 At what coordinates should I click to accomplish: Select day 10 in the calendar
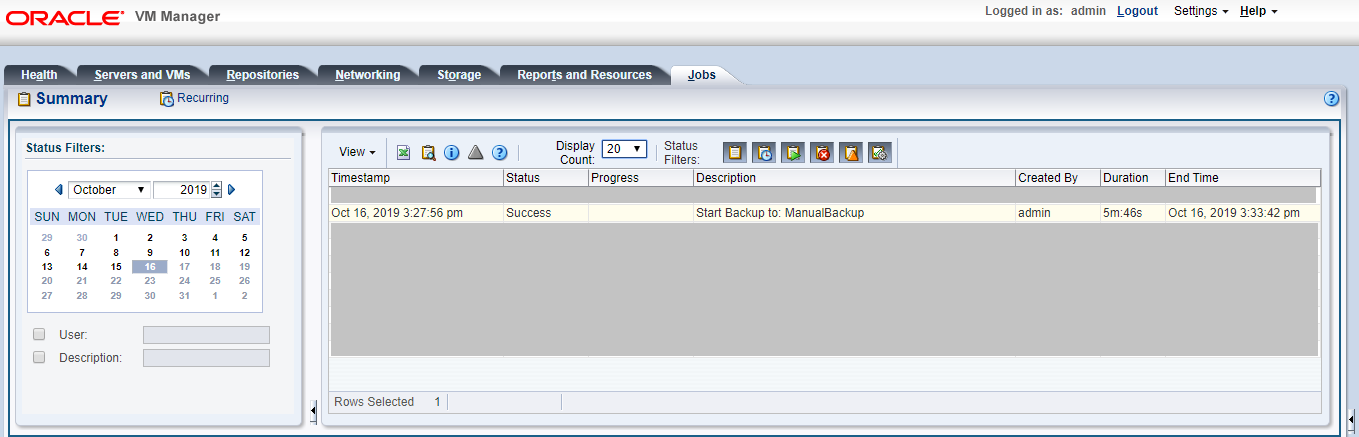coord(184,253)
